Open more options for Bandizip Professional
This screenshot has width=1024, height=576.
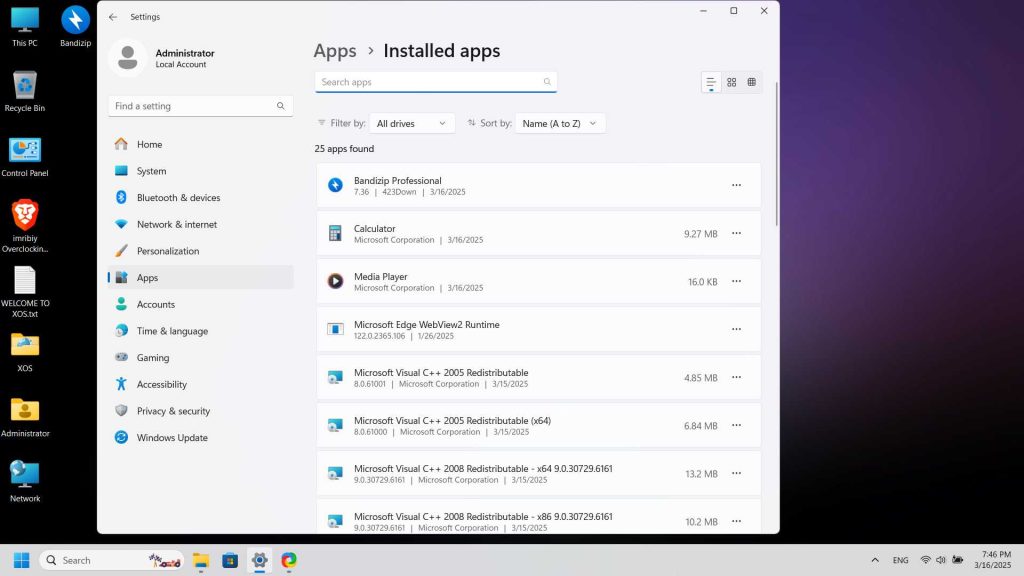coord(736,185)
